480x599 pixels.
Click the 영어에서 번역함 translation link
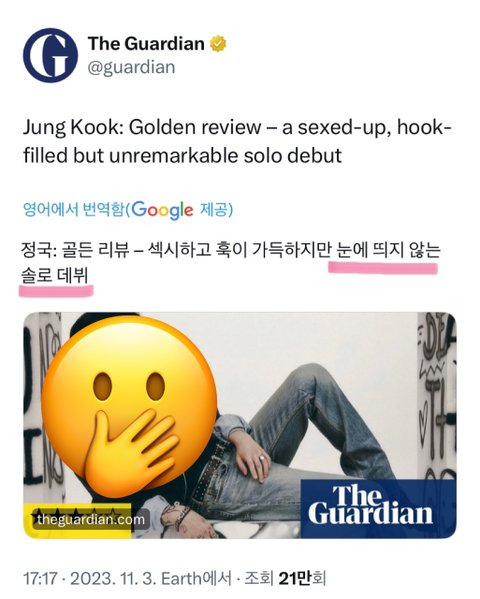pos(74,210)
